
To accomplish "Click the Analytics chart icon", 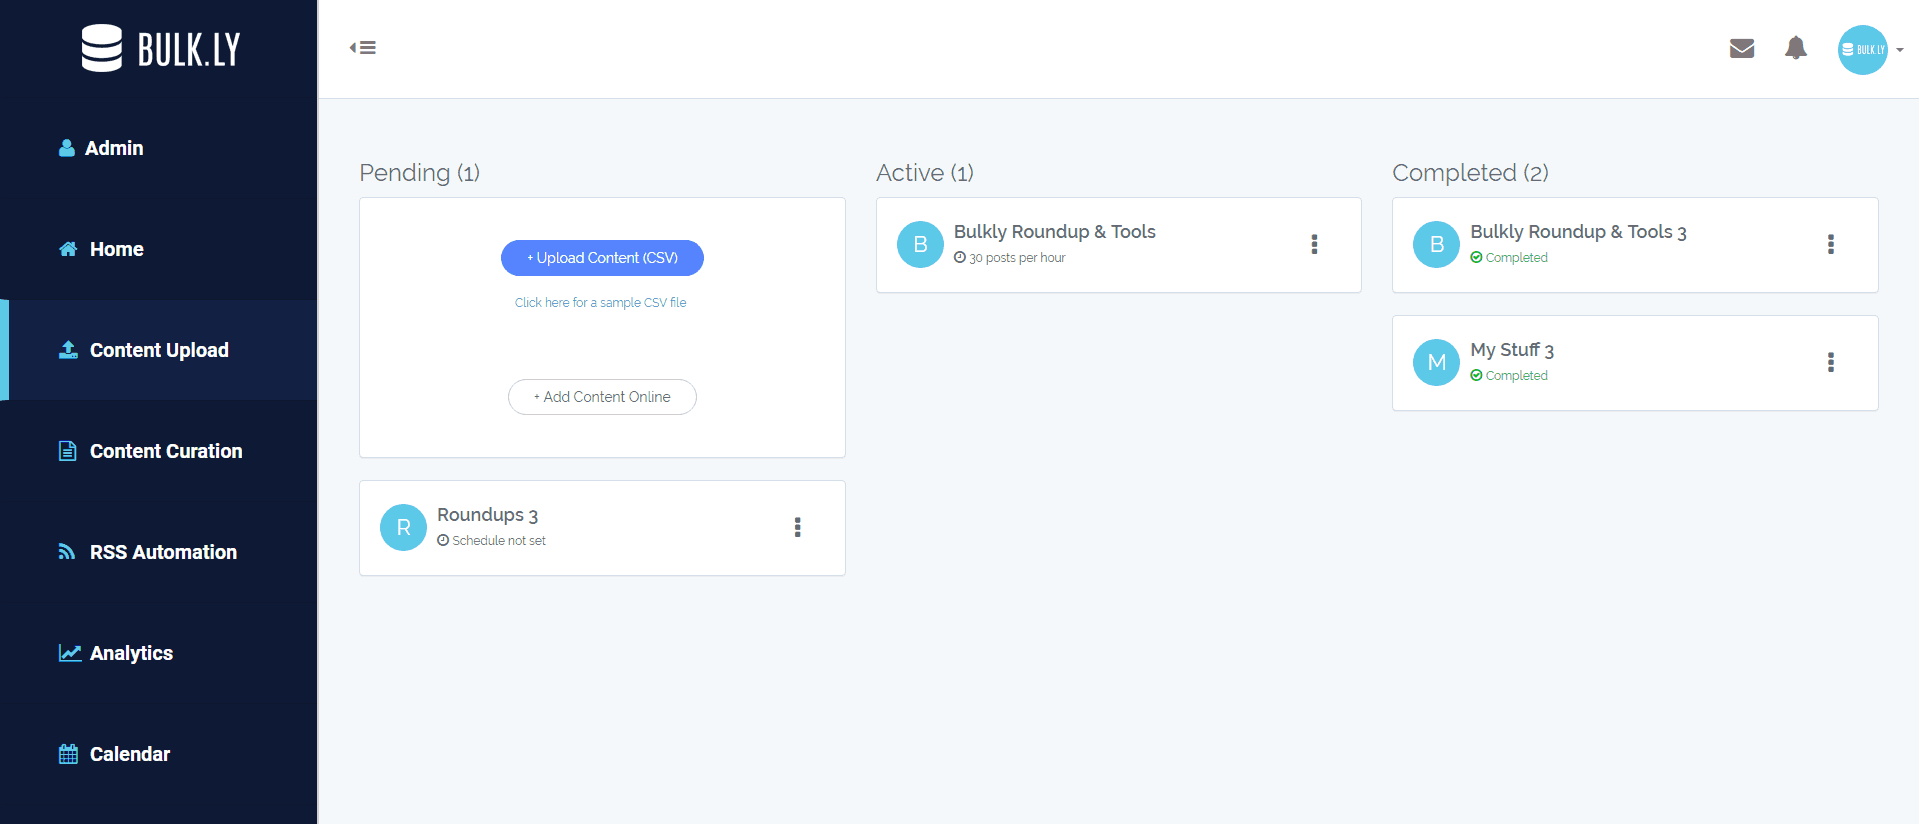I will click(x=70, y=653).
